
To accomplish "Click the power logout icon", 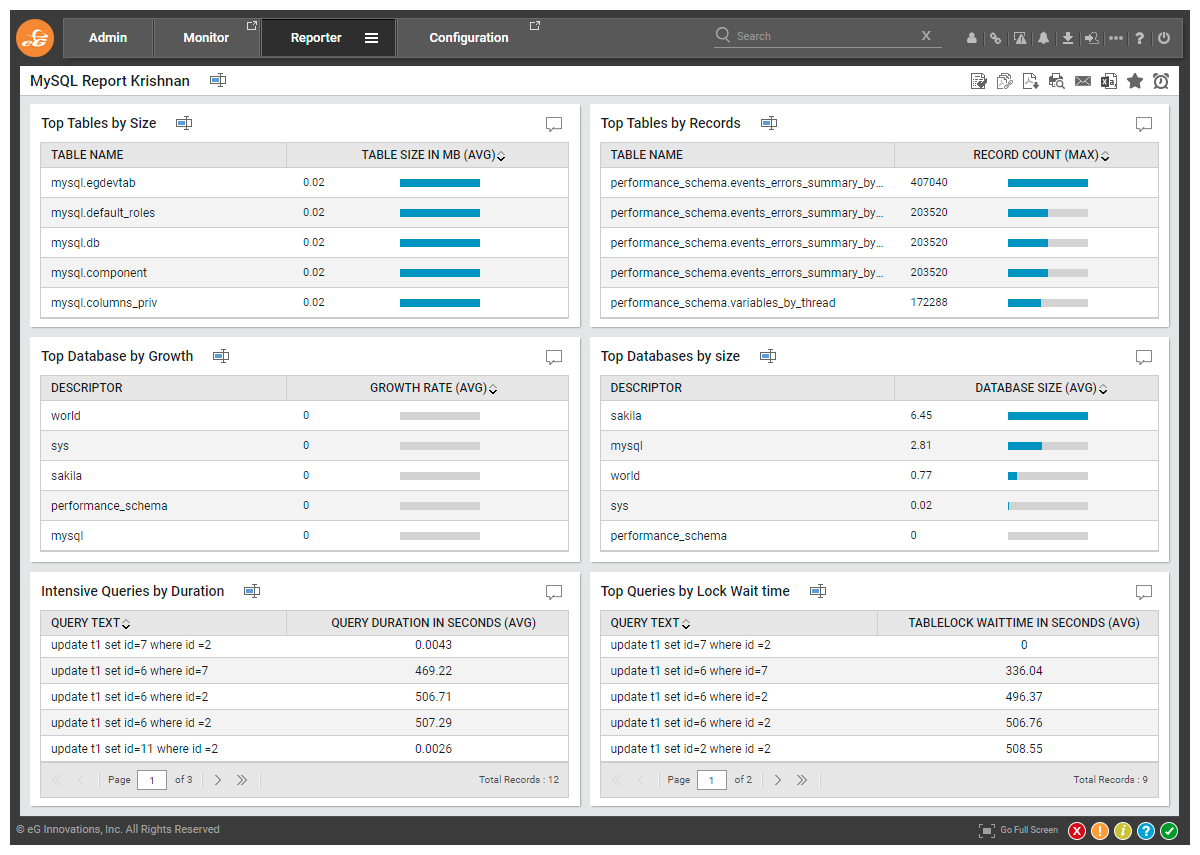I will point(1164,38).
